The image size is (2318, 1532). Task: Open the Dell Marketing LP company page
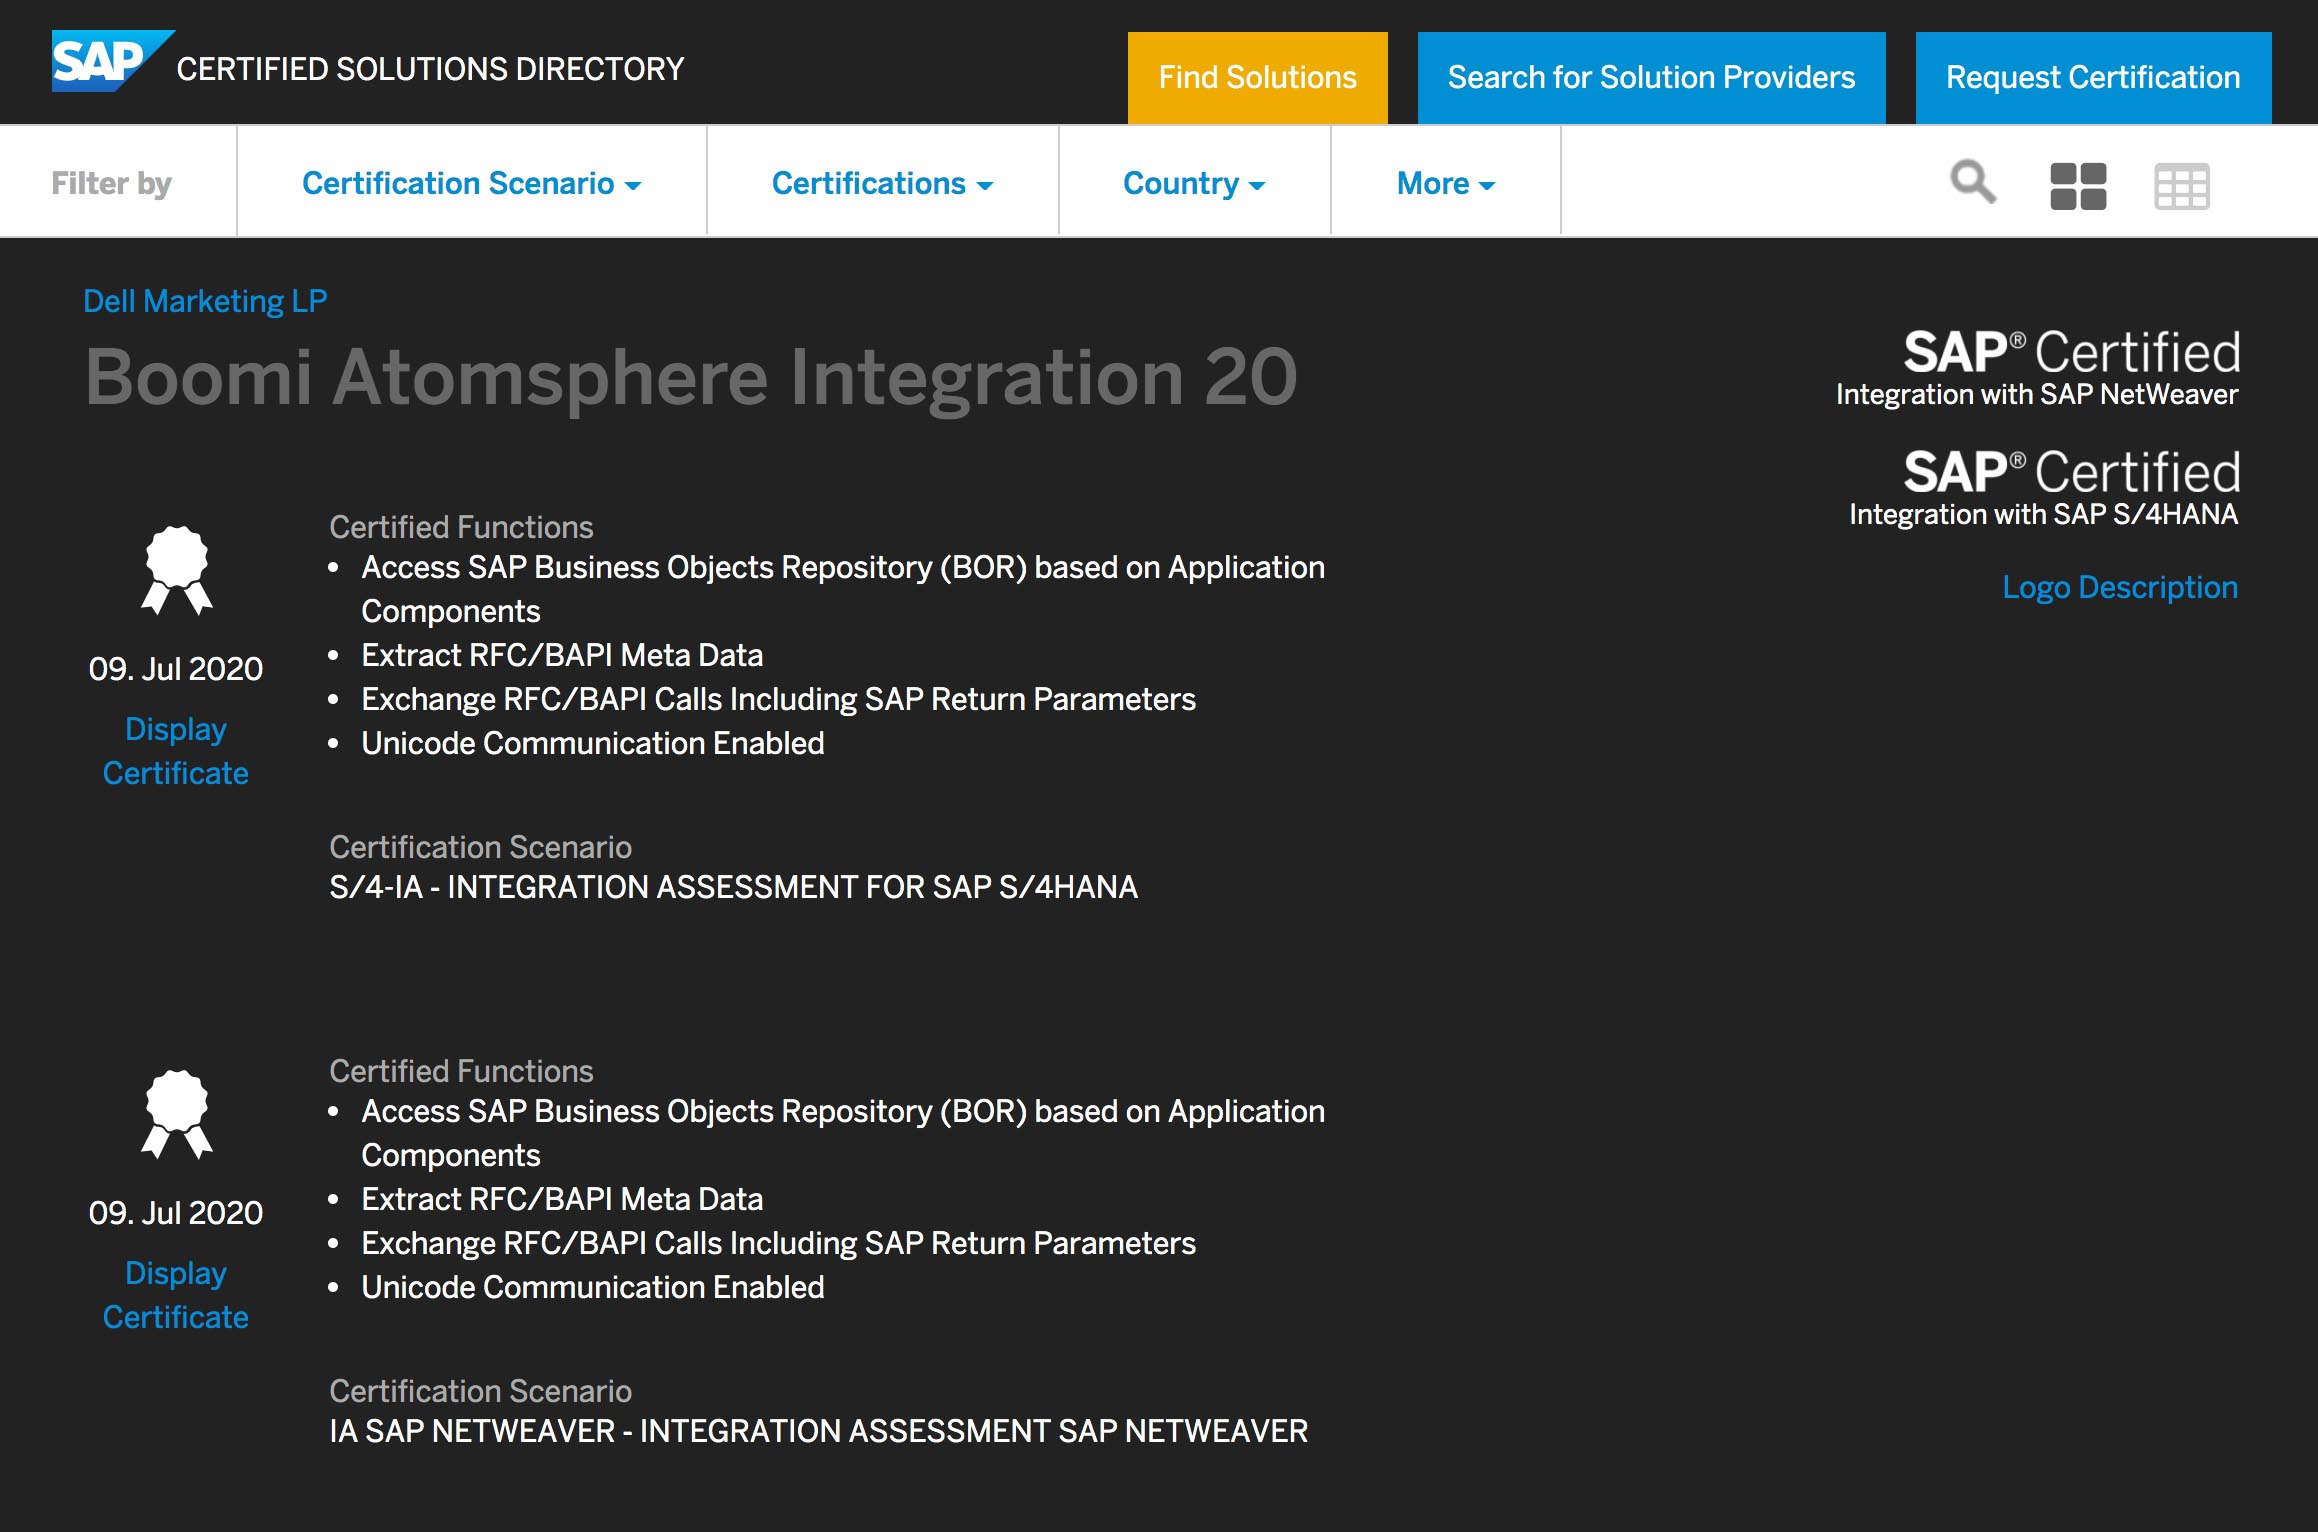pos(206,299)
